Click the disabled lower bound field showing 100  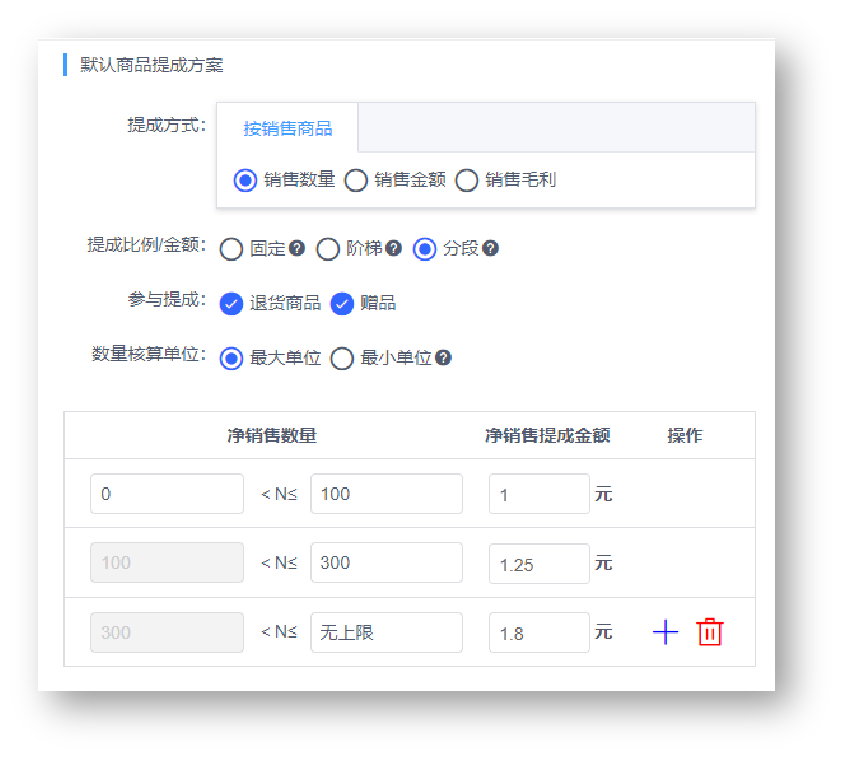coord(167,562)
